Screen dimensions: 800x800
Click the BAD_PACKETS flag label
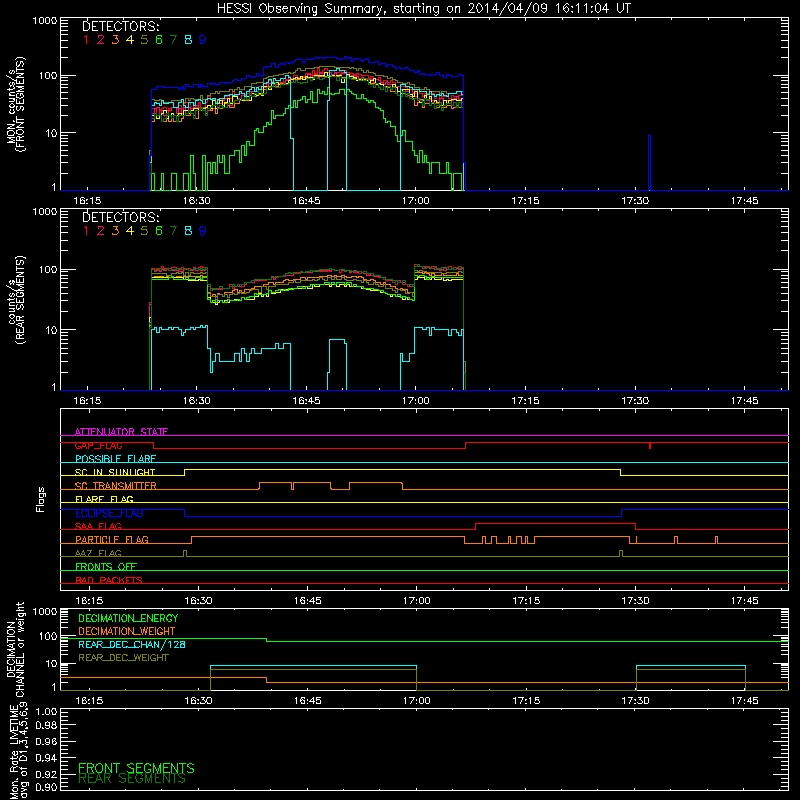point(109,580)
